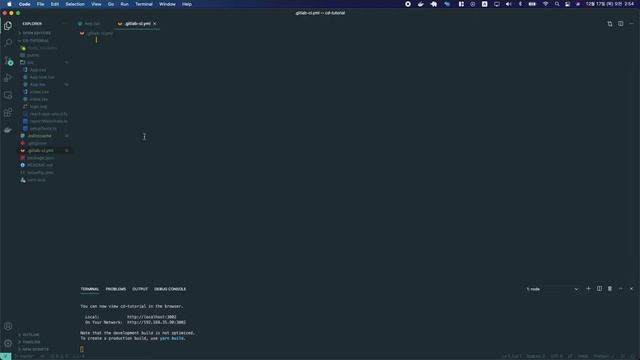
Task: Switch to the Debug Console tab
Action: (x=170, y=289)
